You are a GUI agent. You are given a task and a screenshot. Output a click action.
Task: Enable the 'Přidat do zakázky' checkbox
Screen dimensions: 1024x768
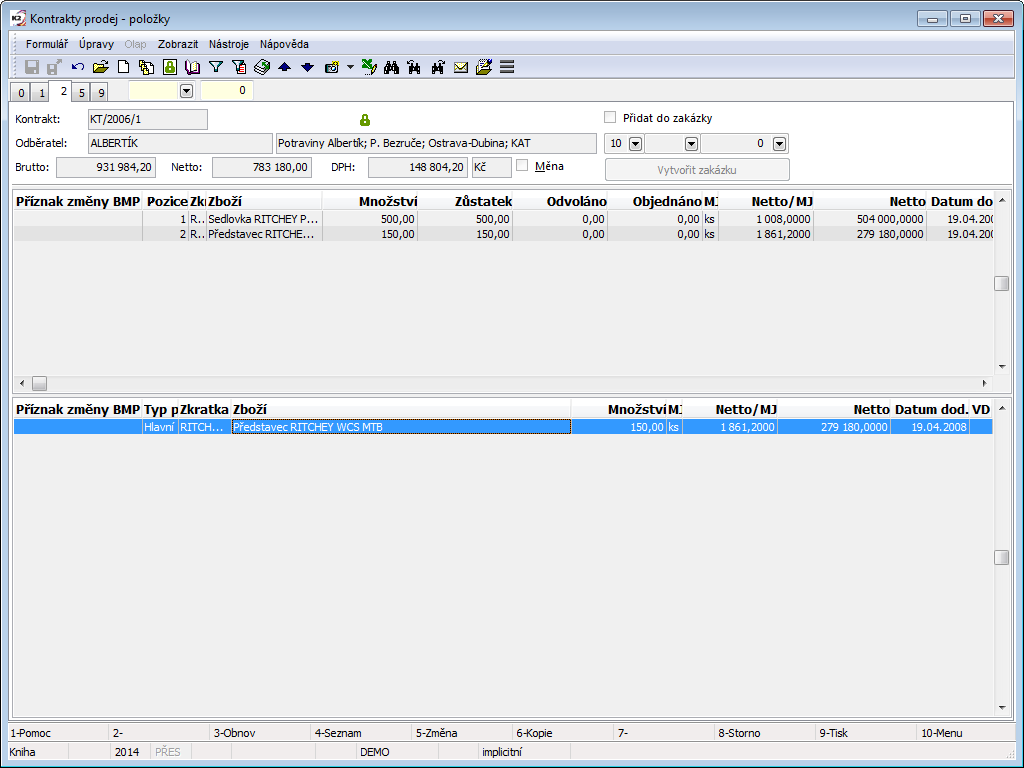(x=611, y=117)
